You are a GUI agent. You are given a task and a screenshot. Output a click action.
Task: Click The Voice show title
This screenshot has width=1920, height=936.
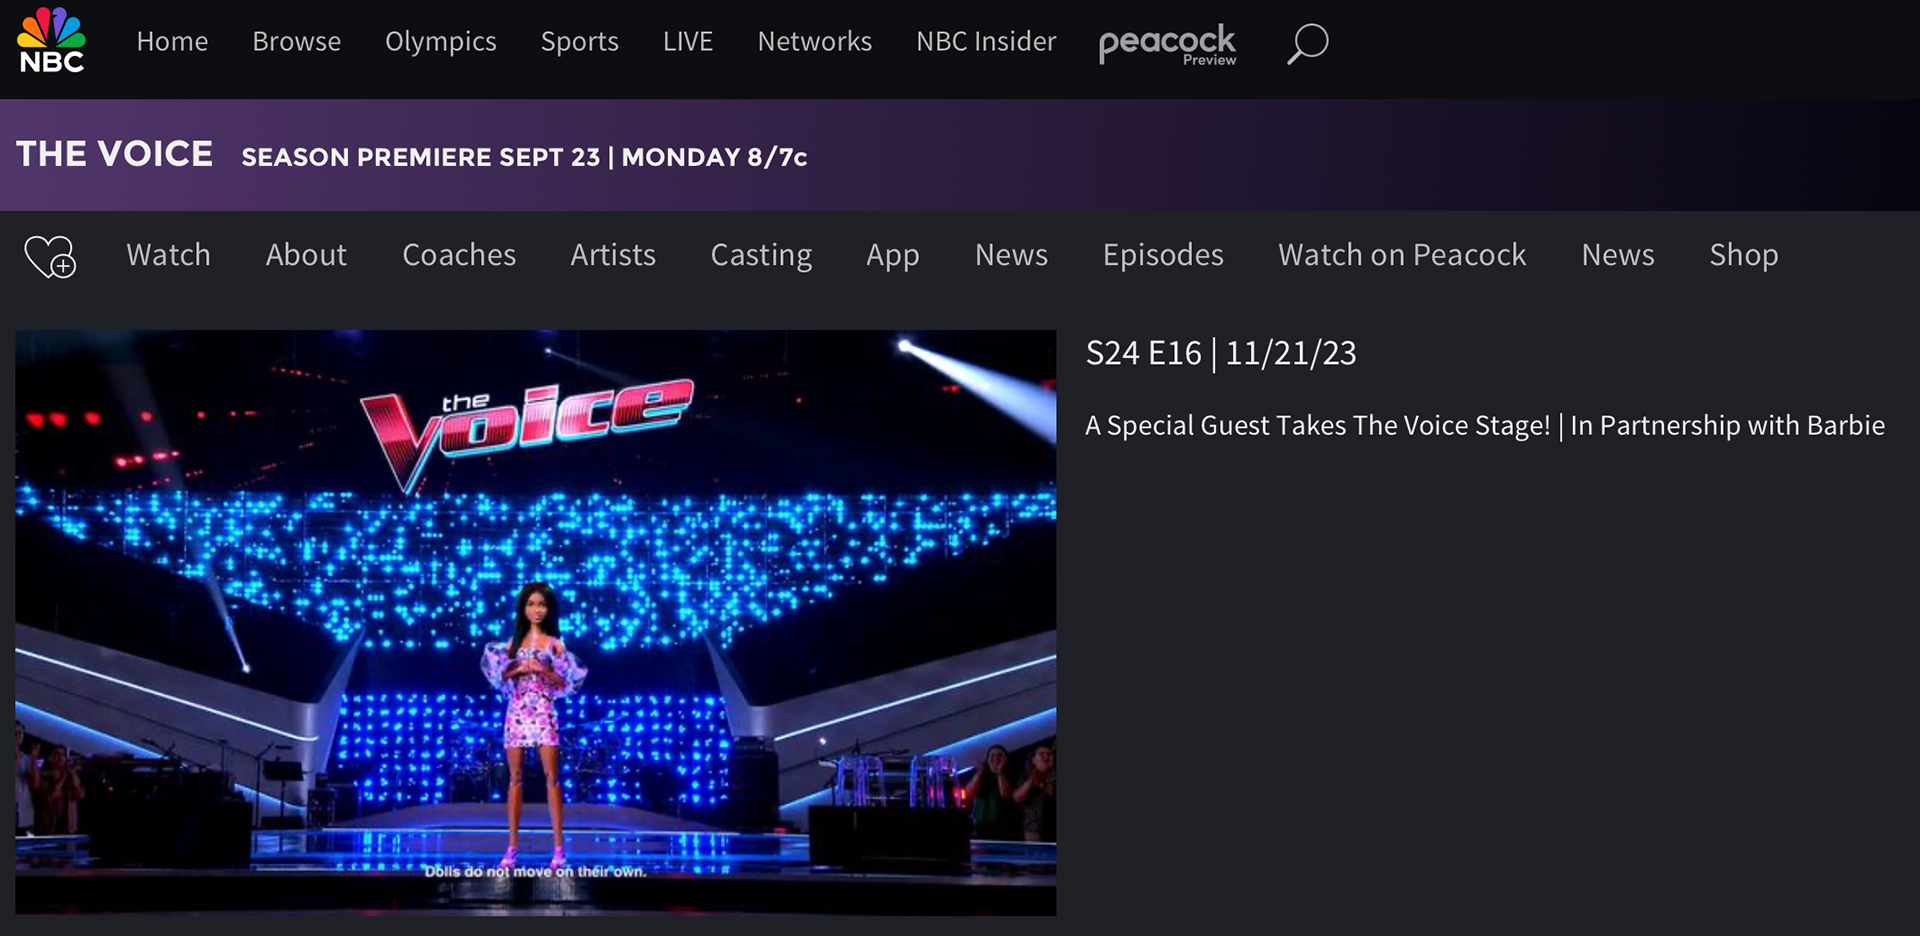tap(114, 154)
